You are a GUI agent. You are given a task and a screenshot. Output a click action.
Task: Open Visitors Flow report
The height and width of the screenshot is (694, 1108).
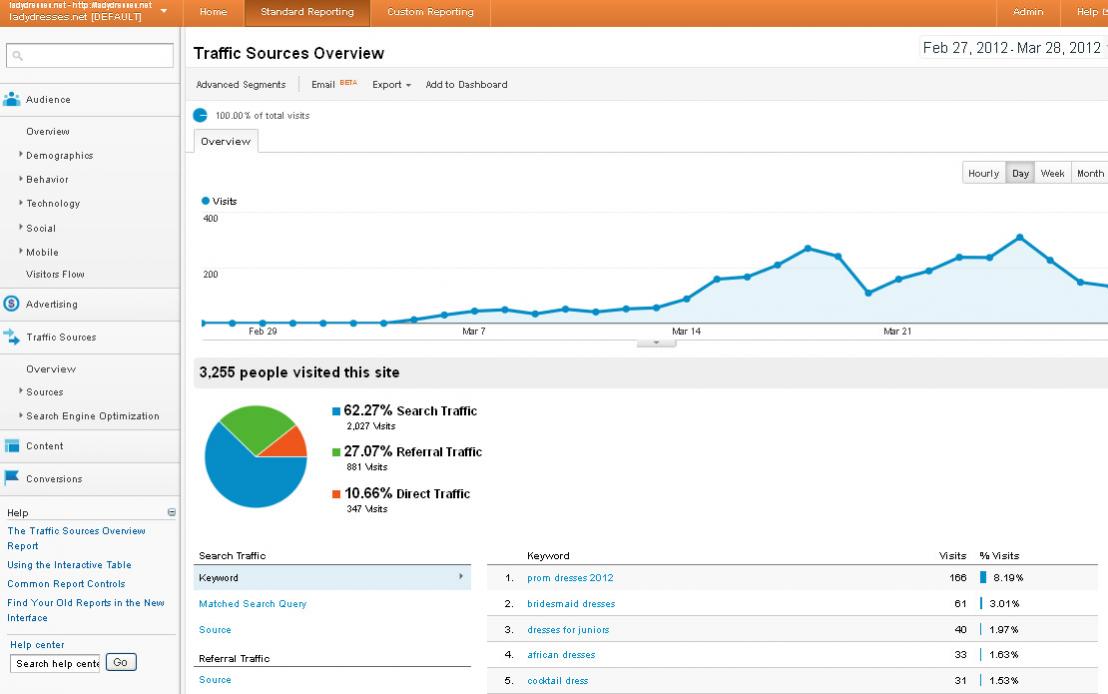(x=55, y=274)
